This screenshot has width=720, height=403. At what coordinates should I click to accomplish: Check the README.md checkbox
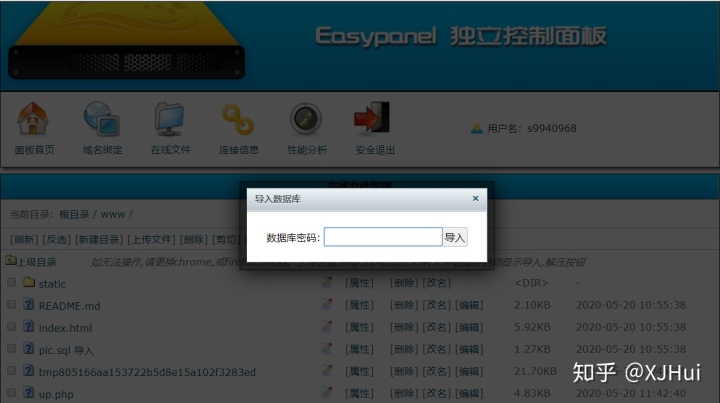[x=11, y=304]
